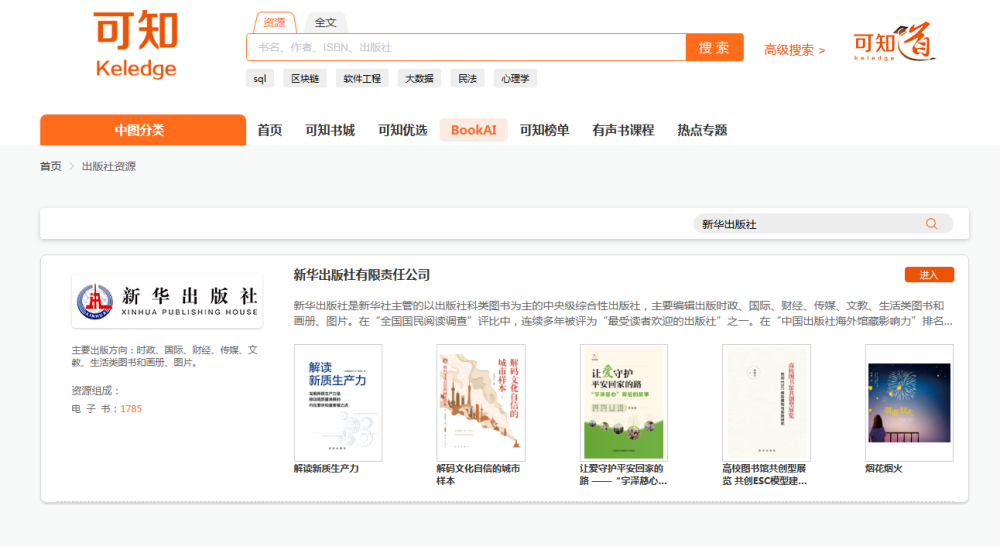Expand the 中图分类 category menu
This screenshot has height=546, width=1000.
(x=142, y=130)
